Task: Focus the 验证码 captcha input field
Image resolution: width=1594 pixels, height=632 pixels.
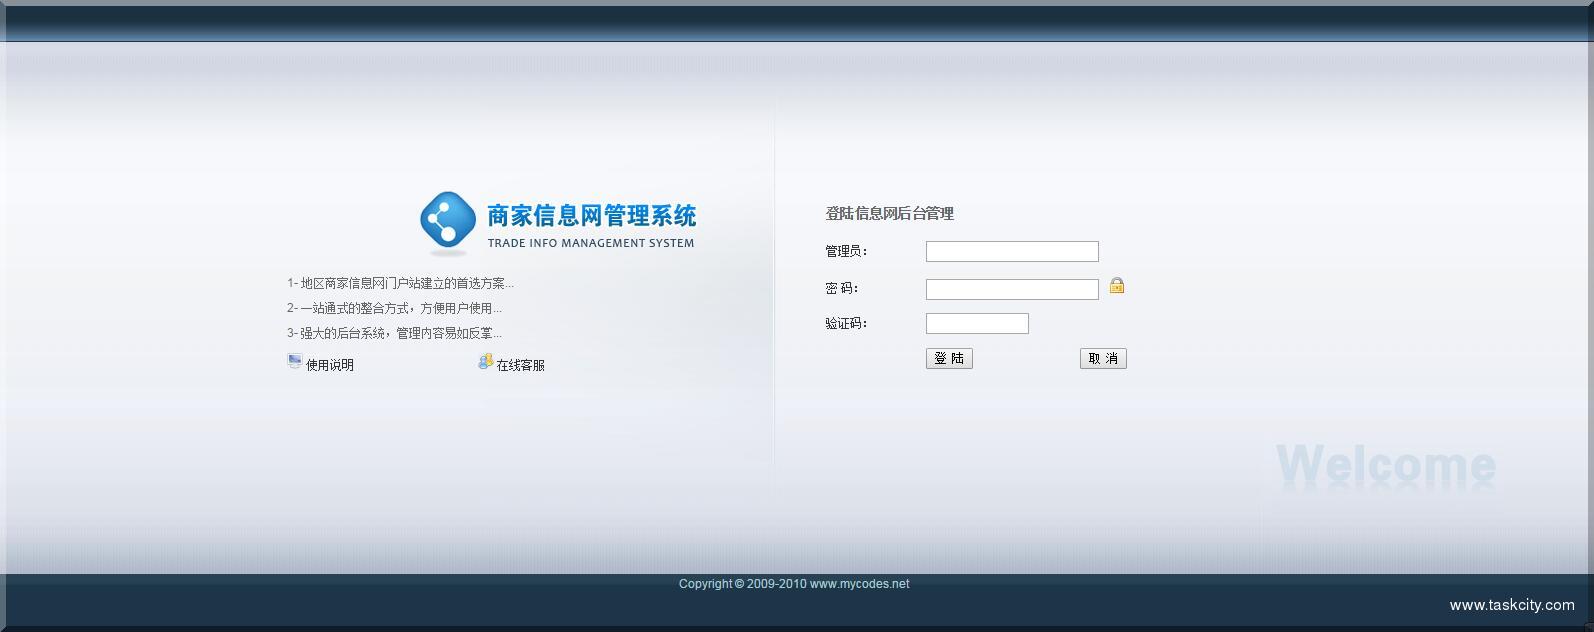Action: coord(976,324)
